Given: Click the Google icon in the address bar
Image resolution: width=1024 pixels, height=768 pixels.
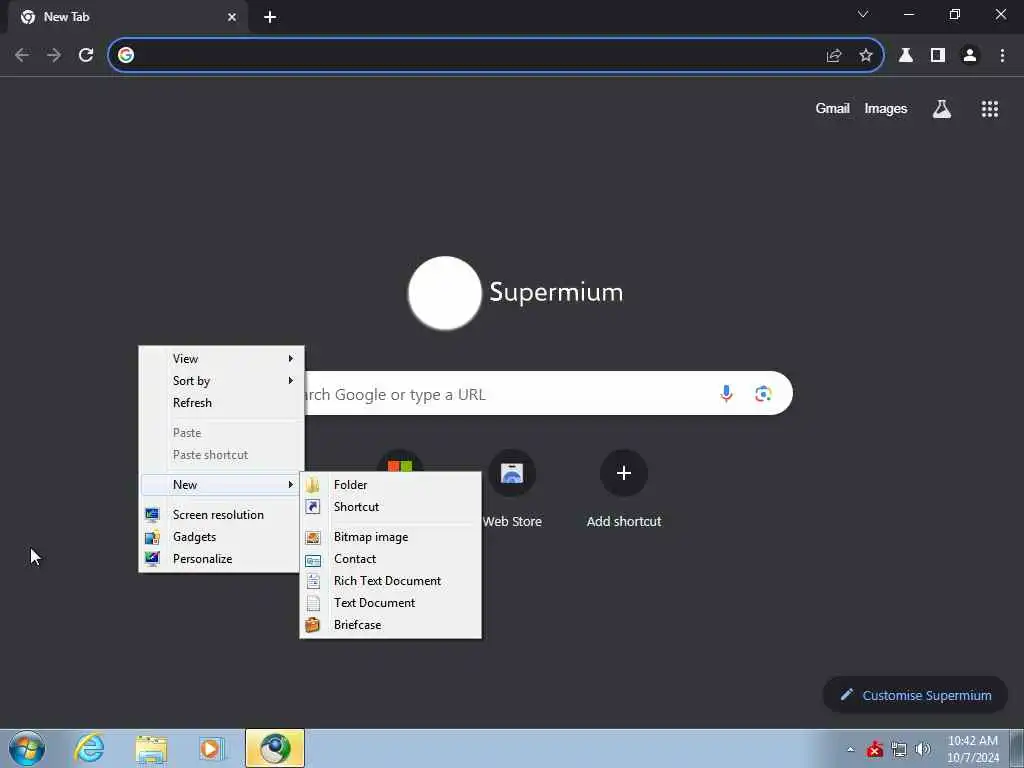Looking at the screenshot, I should [126, 56].
